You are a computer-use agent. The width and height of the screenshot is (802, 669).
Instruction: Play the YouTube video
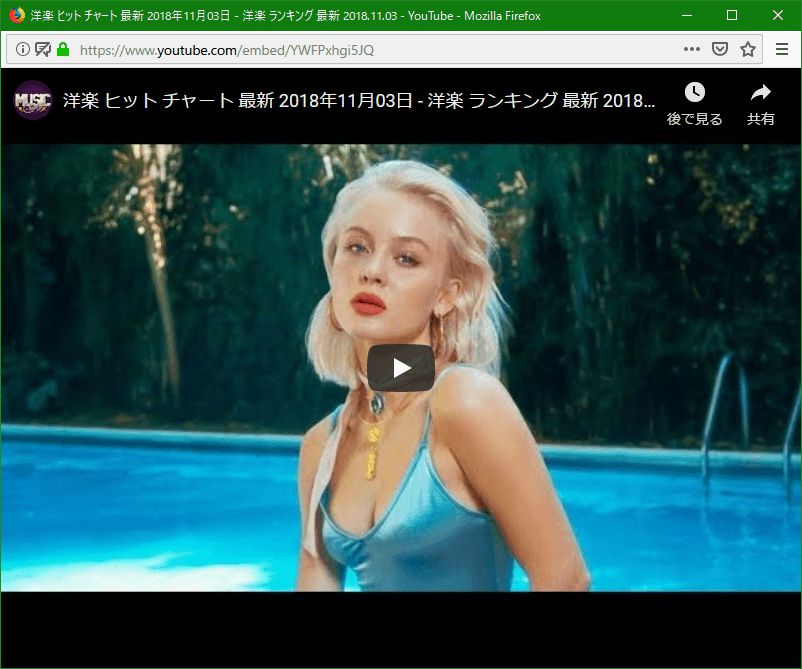(401, 368)
